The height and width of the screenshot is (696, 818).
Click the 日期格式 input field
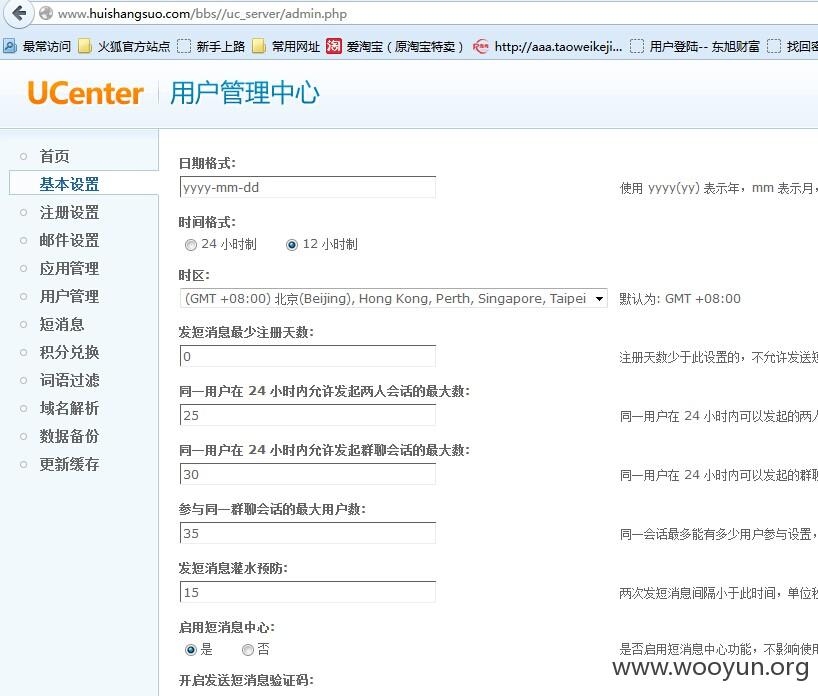click(x=308, y=187)
